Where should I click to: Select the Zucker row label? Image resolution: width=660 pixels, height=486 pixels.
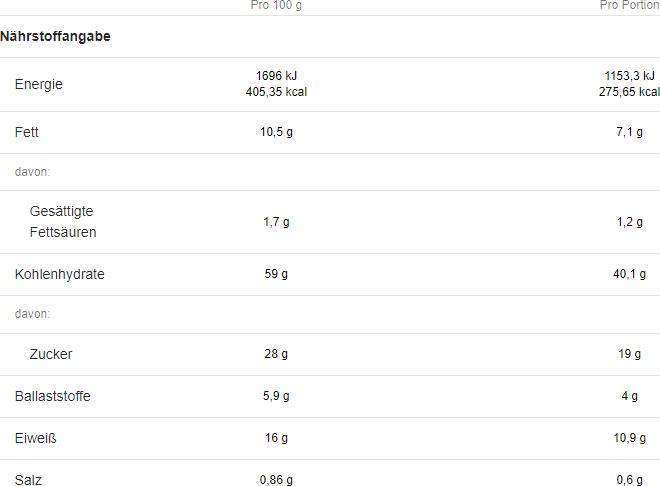pos(51,354)
